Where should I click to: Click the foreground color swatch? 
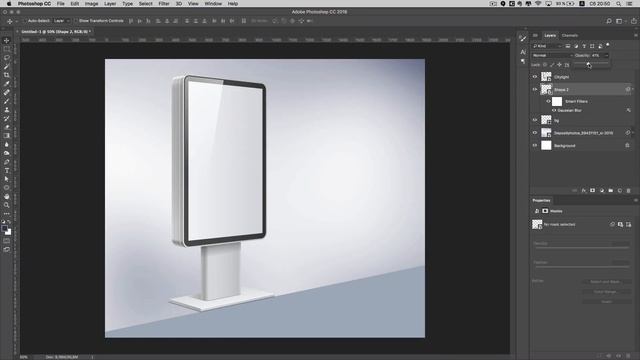4,229
